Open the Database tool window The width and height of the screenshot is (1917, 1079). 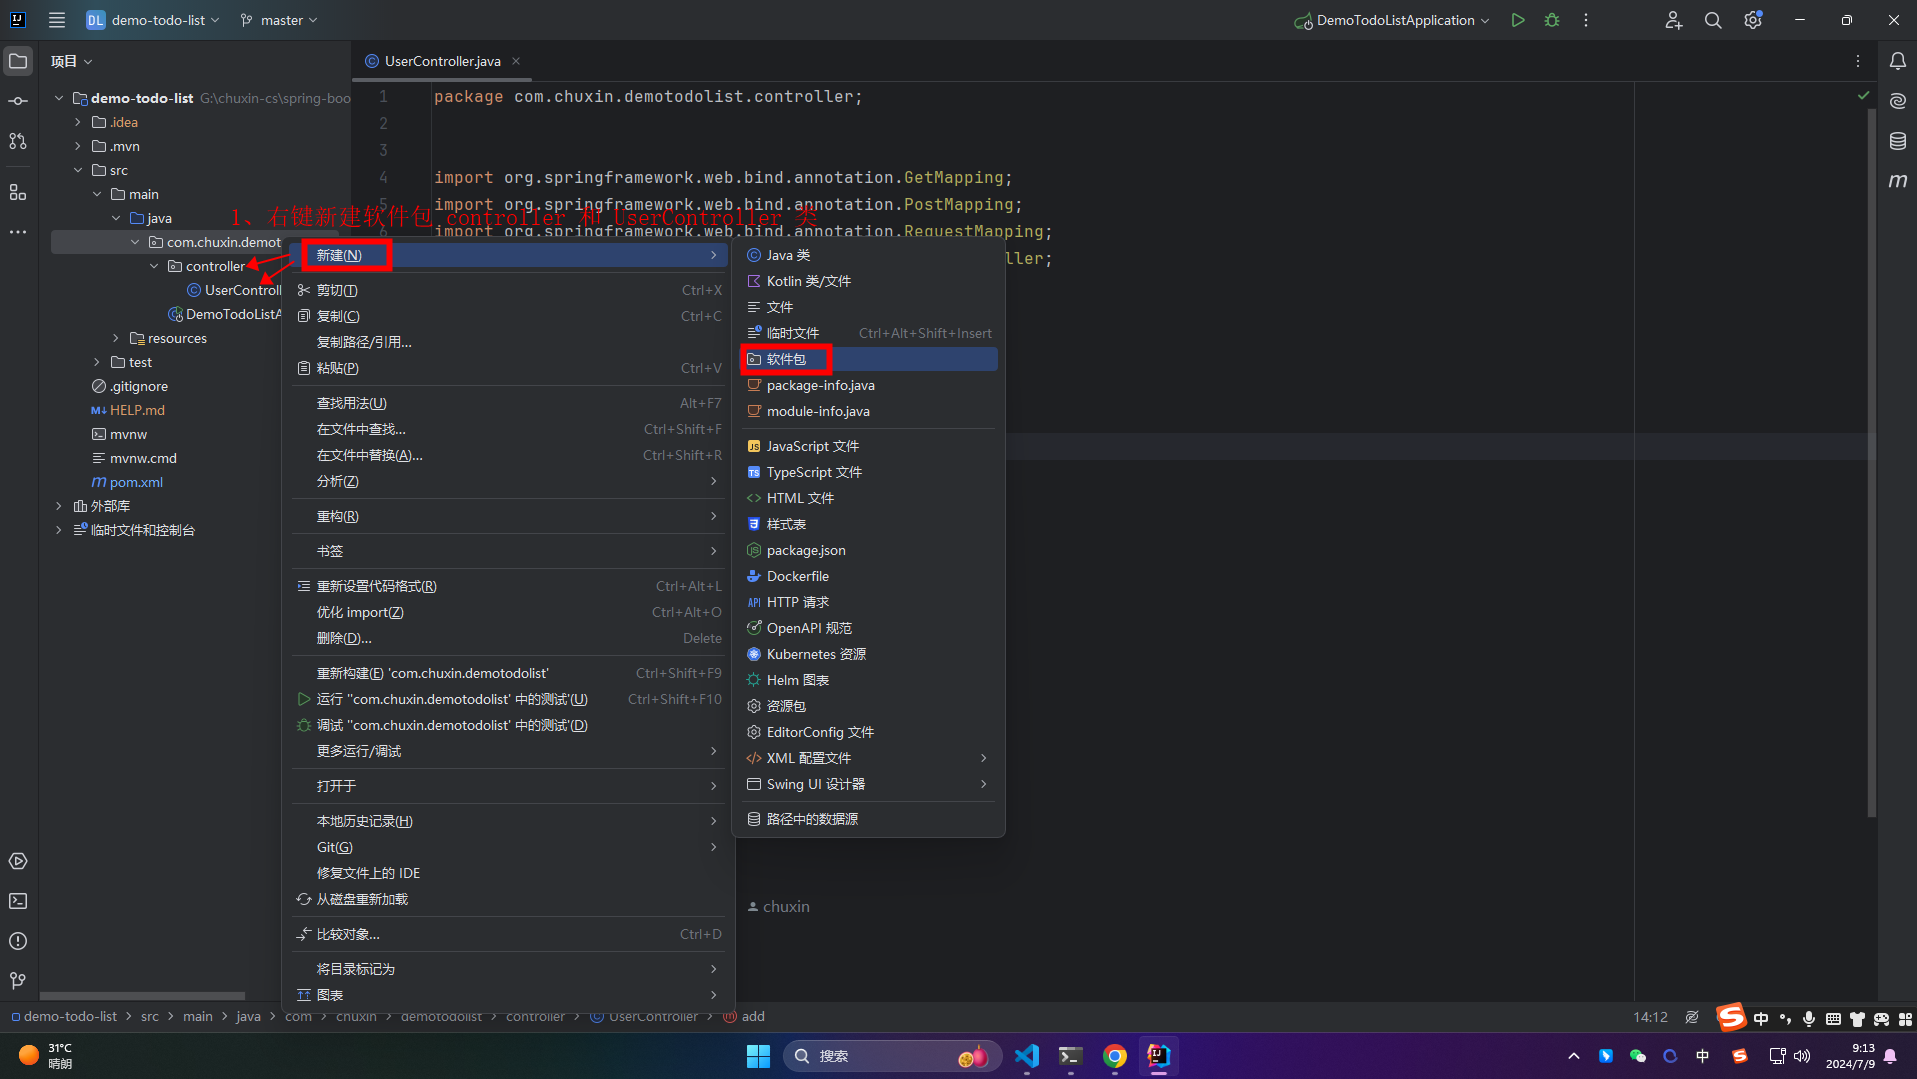1897,141
